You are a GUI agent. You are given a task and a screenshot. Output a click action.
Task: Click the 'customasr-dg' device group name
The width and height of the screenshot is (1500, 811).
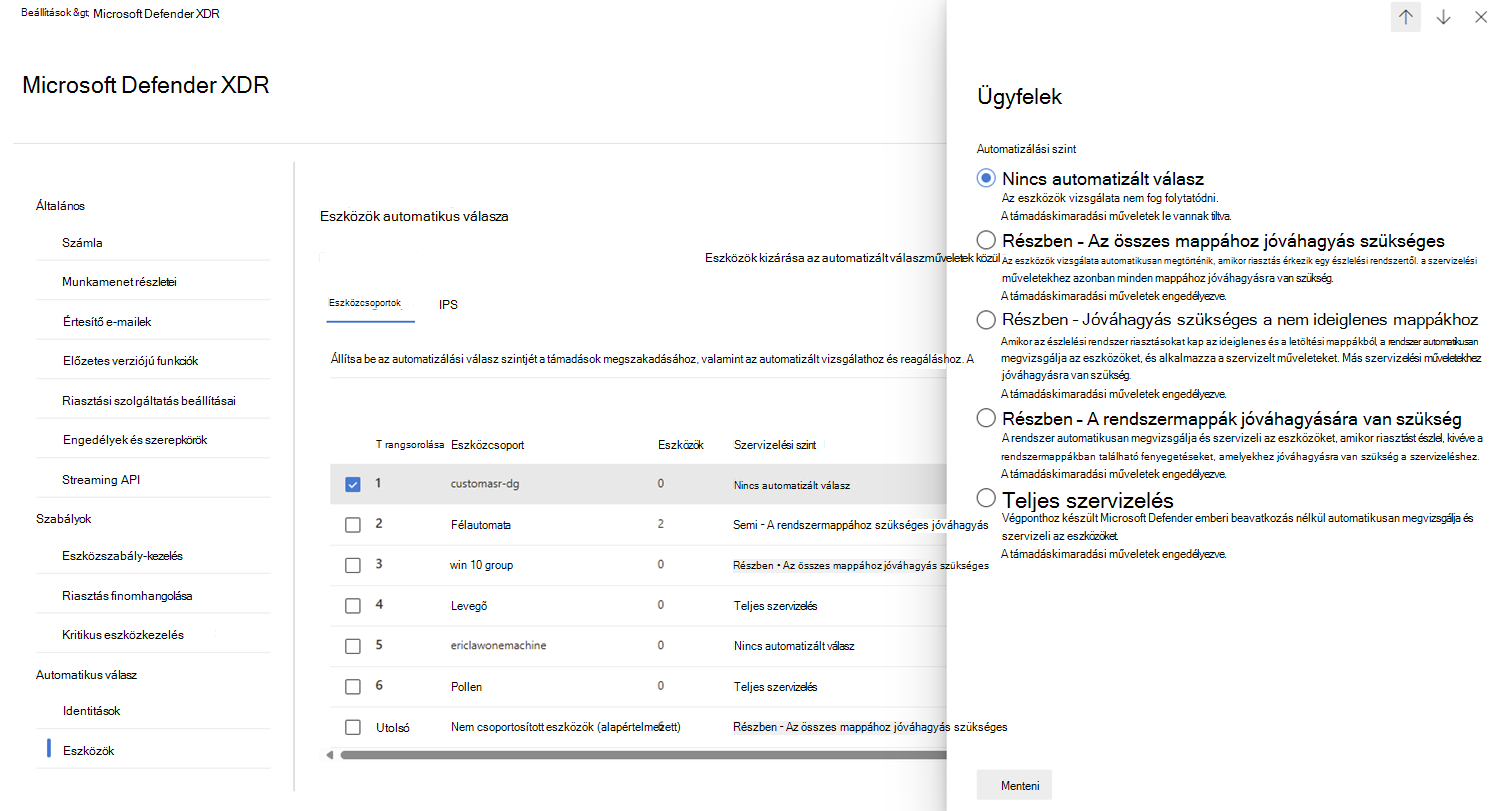[483, 485]
